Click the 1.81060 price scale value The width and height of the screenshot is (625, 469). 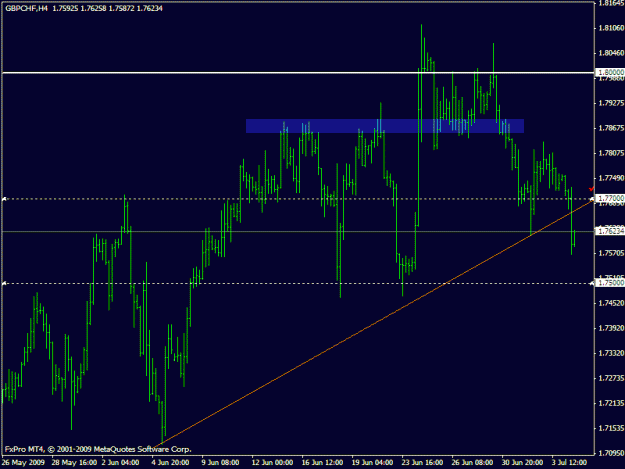(611, 28)
